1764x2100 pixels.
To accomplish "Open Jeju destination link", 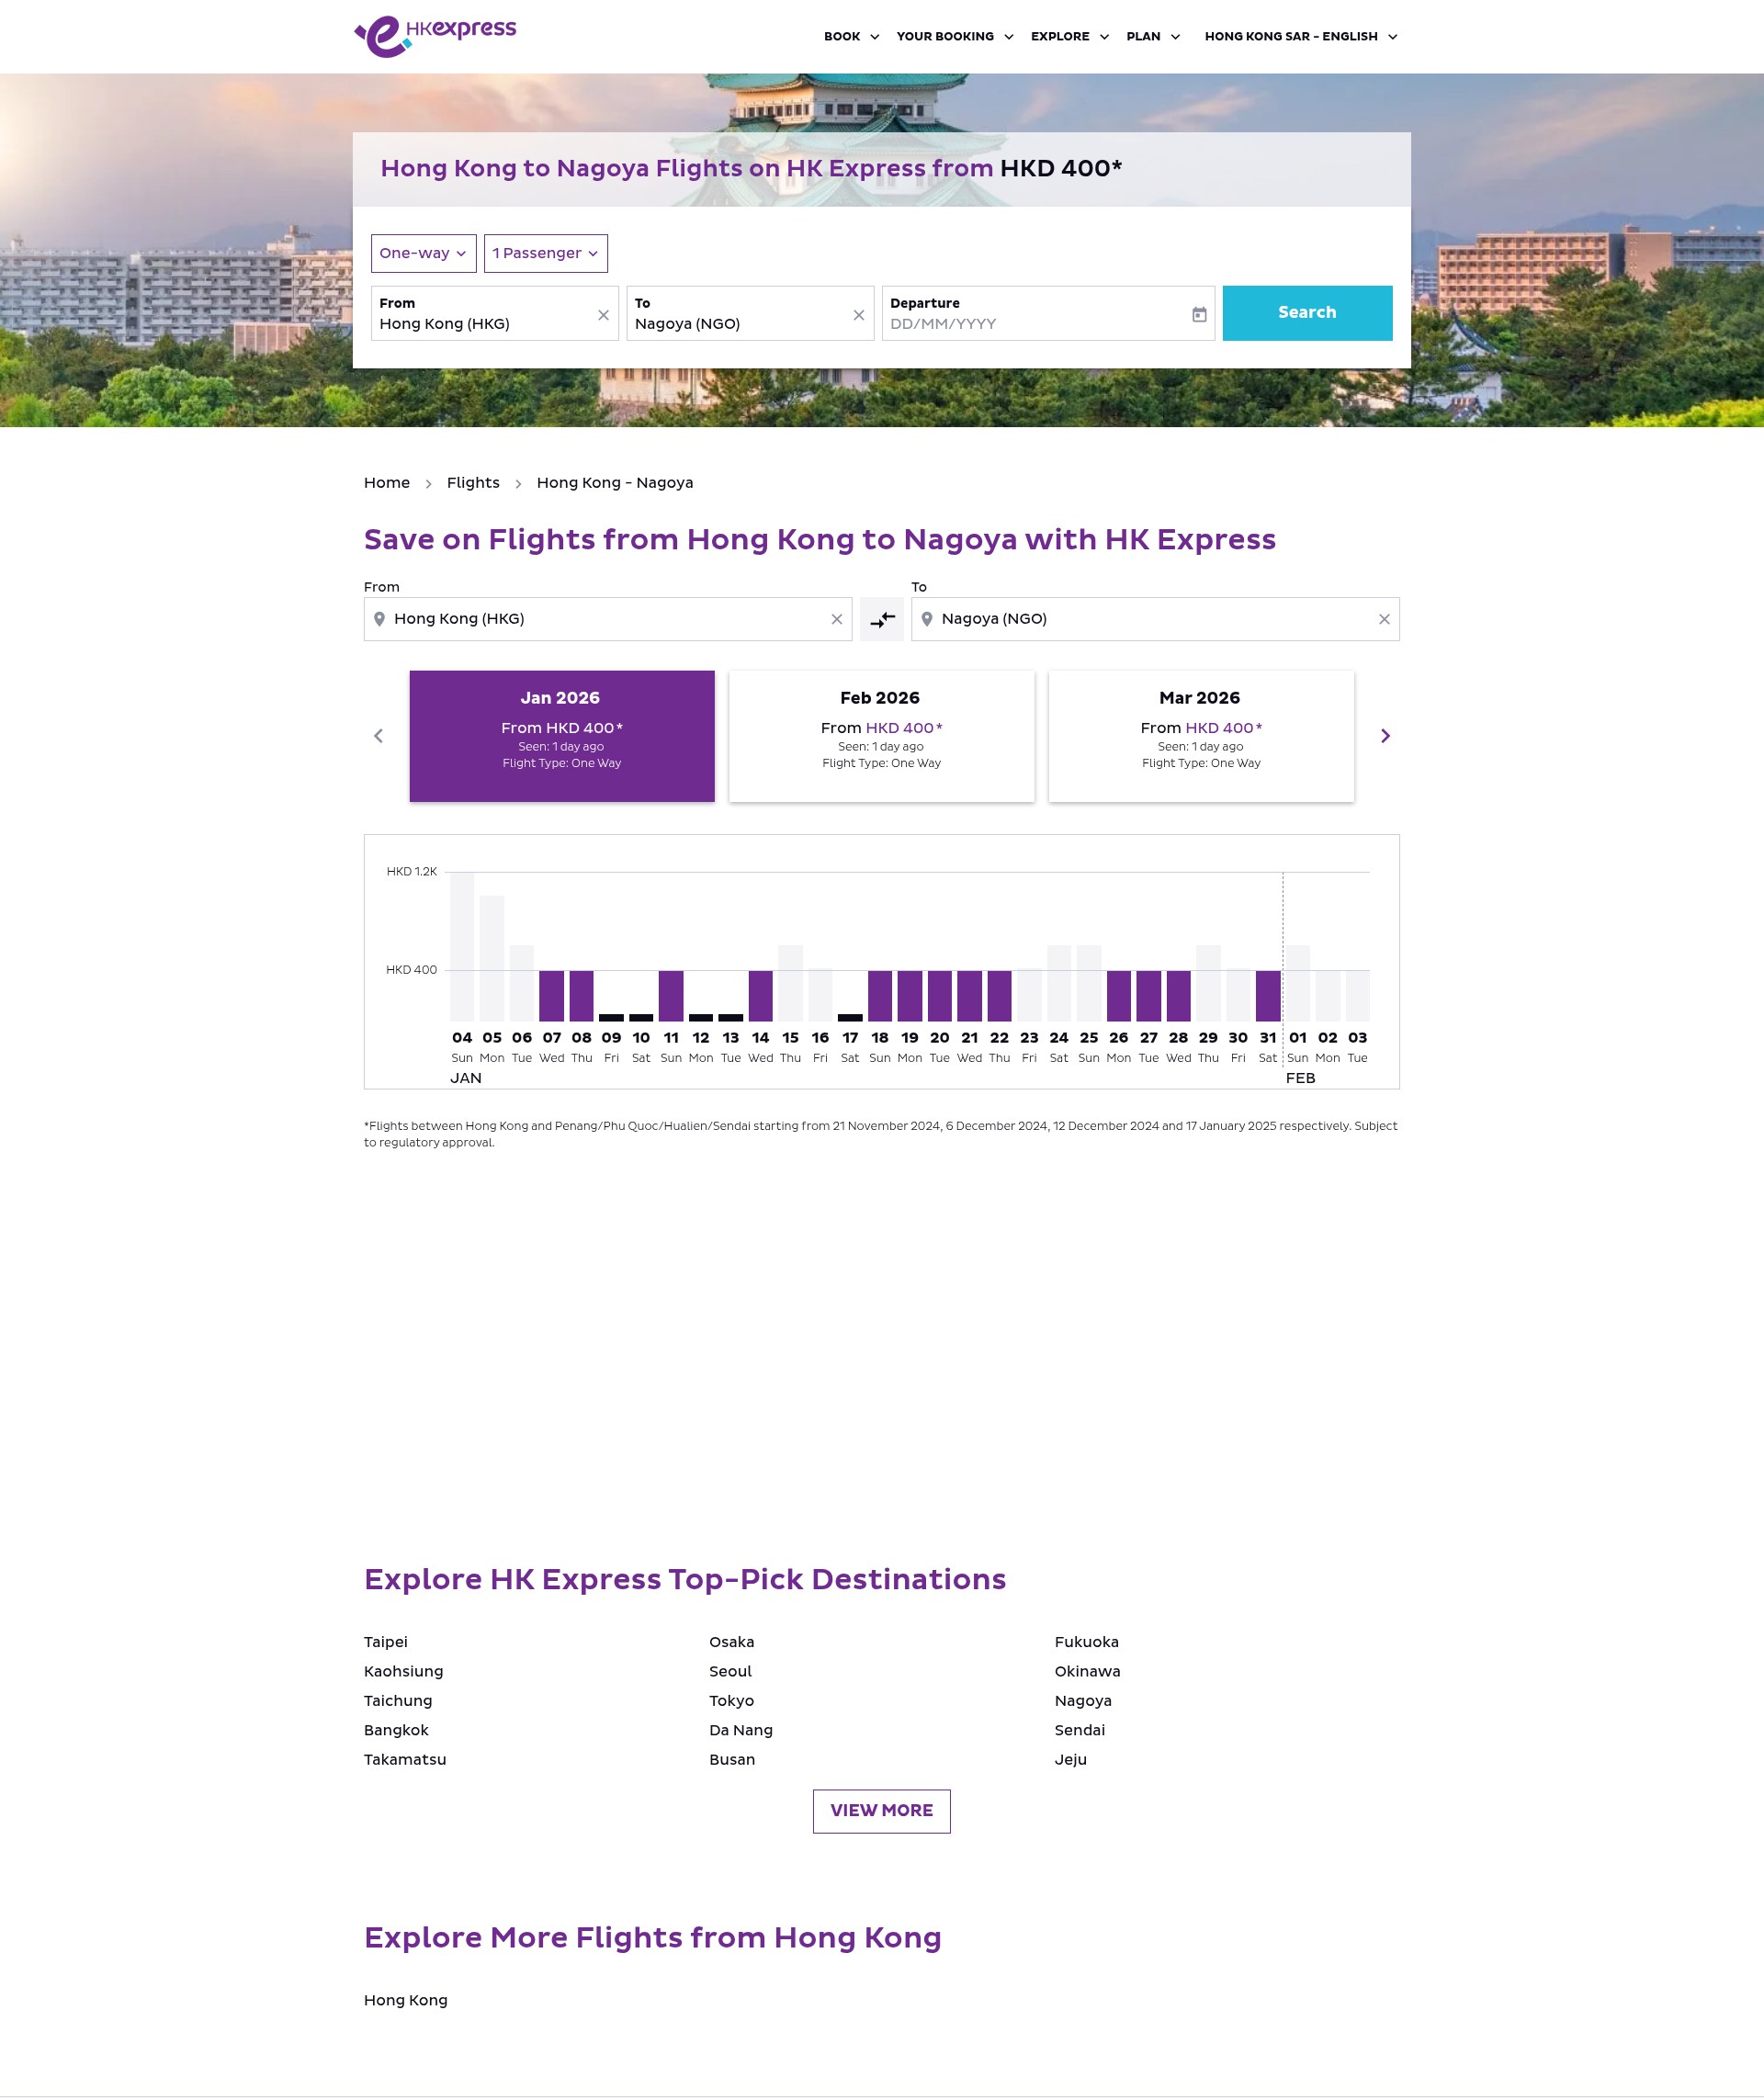I will pos(1070,1759).
